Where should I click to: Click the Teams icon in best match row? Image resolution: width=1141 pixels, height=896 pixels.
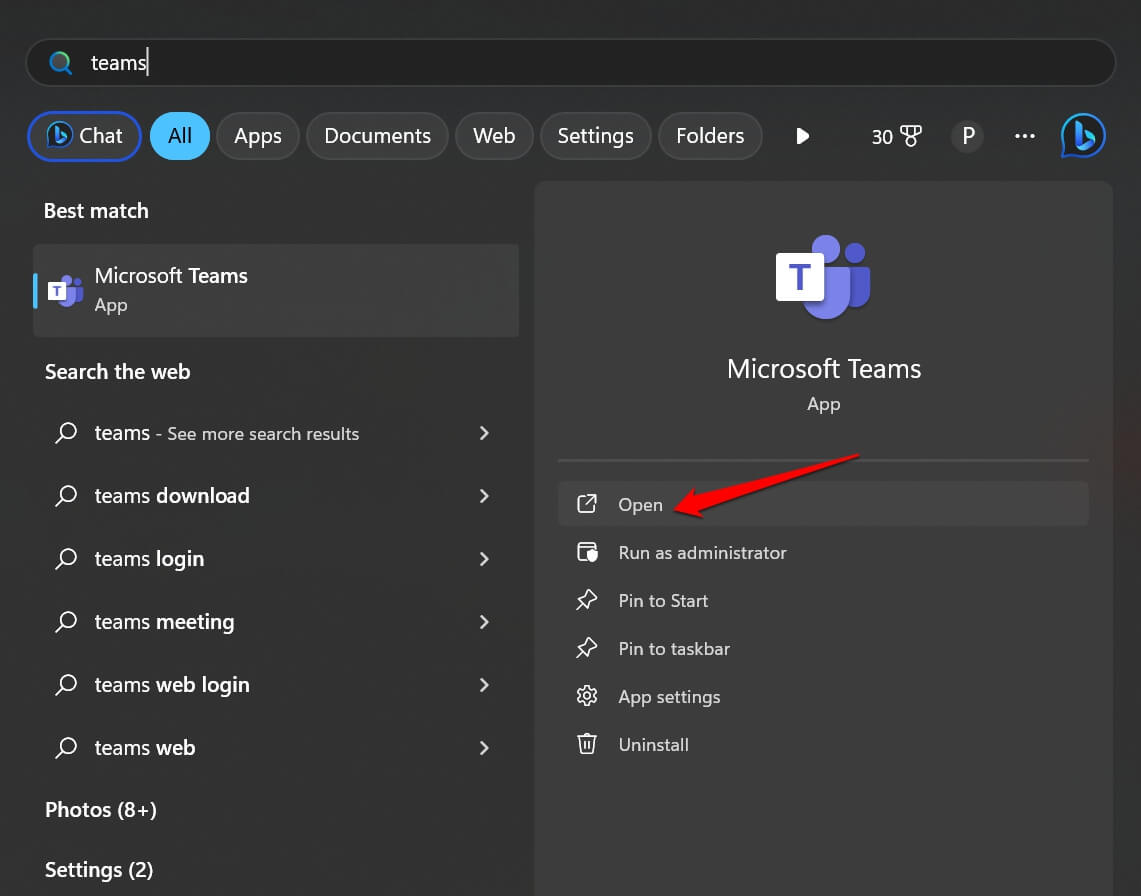point(65,290)
